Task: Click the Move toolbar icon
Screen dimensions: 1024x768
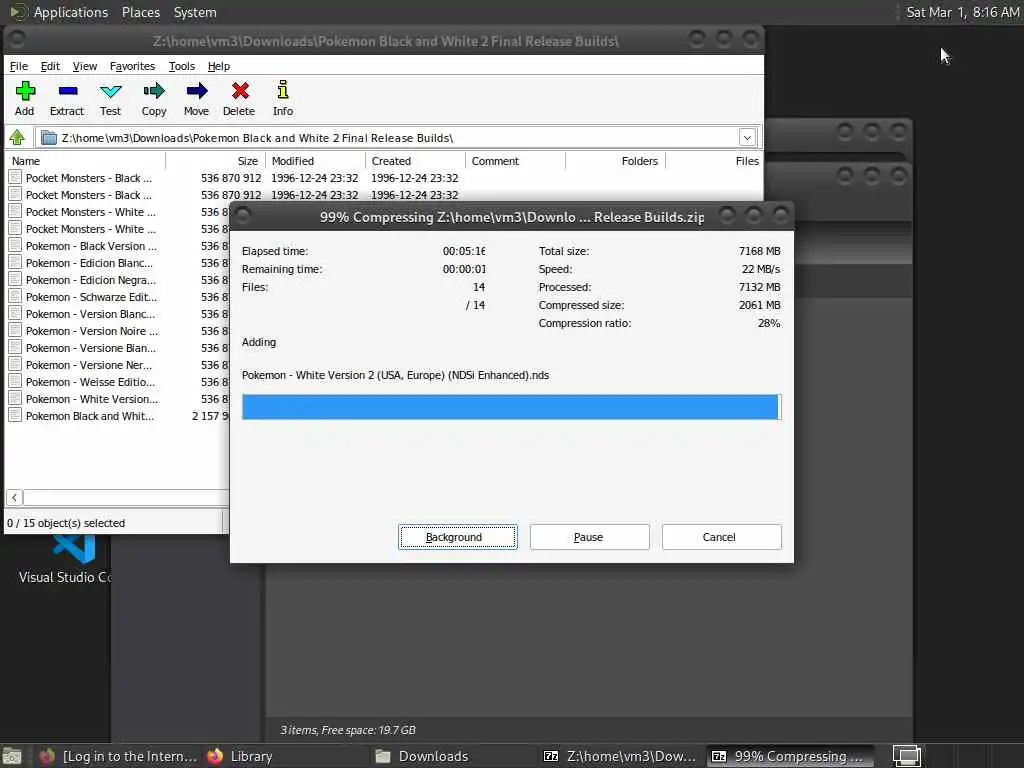Action: click(197, 99)
